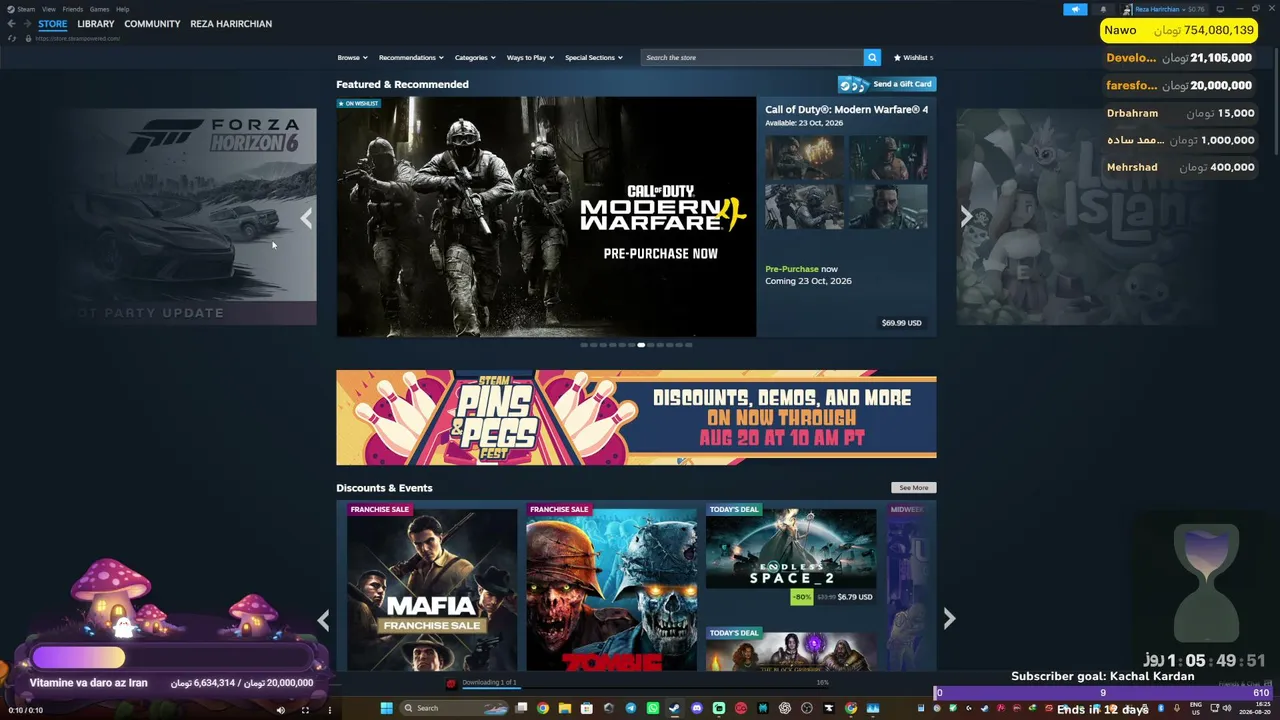Switch to the LIBRARY tab
This screenshot has width=1280, height=720.
point(96,24)
